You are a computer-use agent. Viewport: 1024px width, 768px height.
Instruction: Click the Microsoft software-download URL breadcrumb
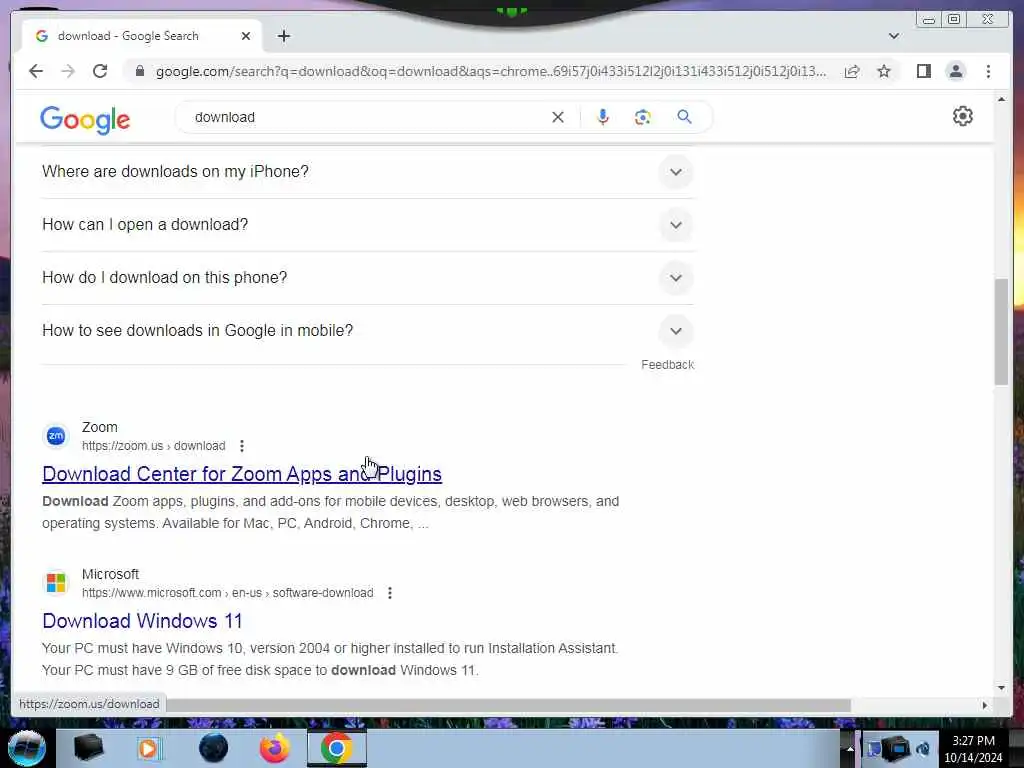227,593
